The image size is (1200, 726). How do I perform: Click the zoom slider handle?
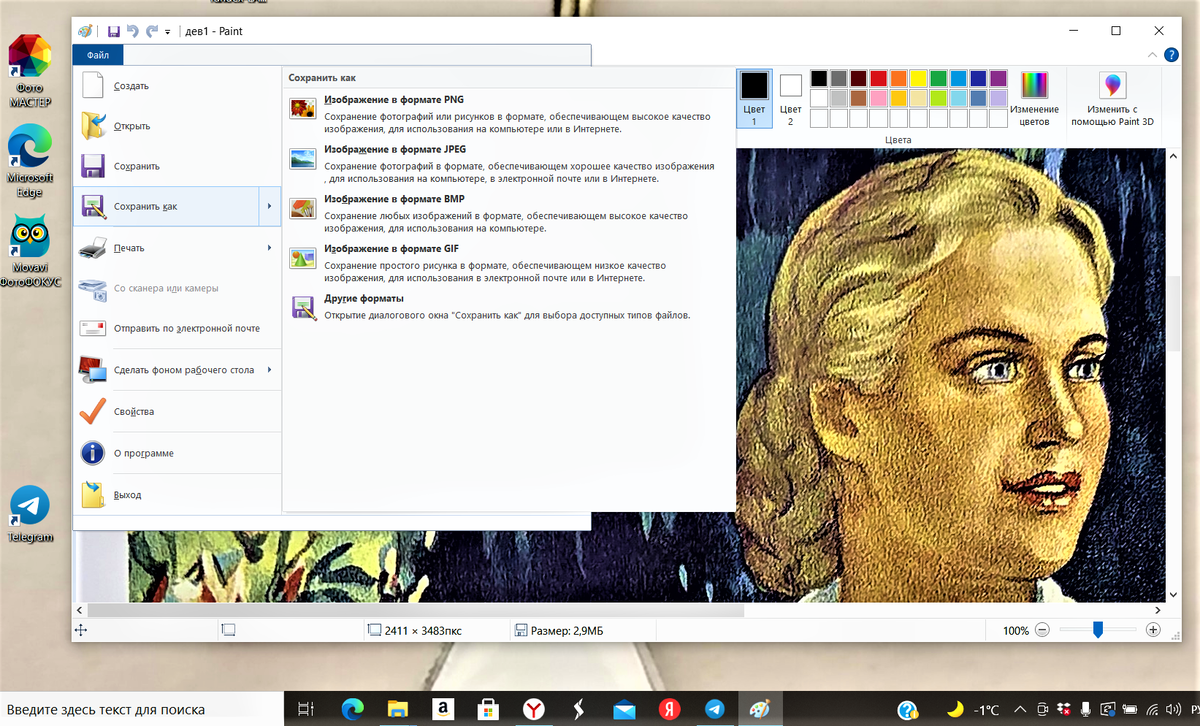coord(1098,629)
